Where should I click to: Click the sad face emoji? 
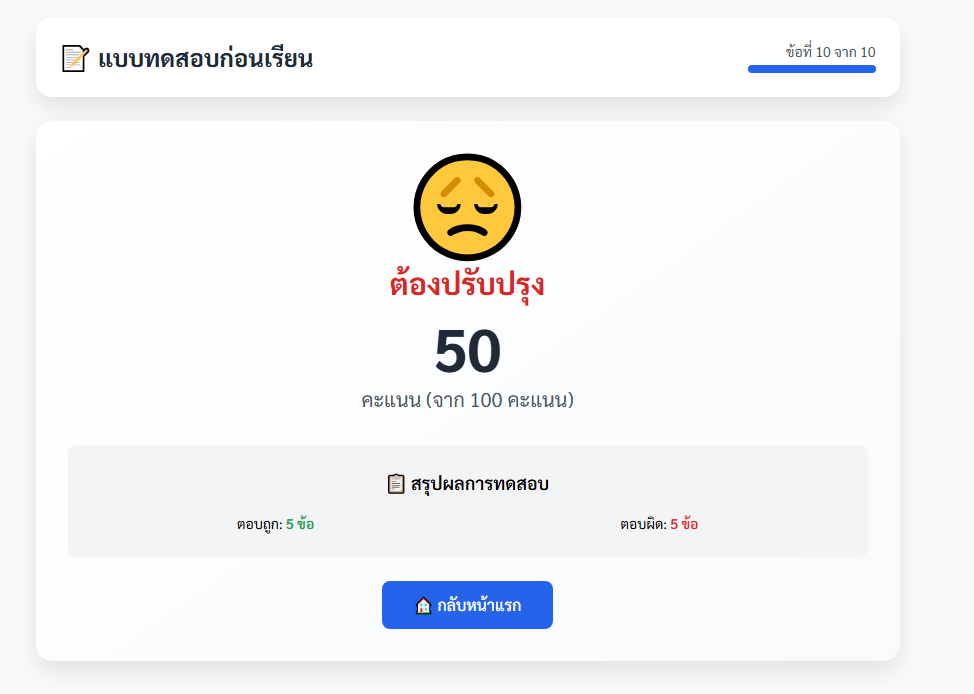click(467, 207)
